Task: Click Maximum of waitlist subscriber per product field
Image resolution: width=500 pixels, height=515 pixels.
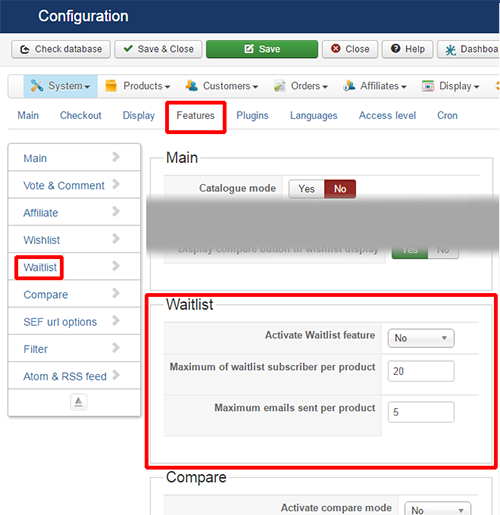Action: [x=421, y=371]
